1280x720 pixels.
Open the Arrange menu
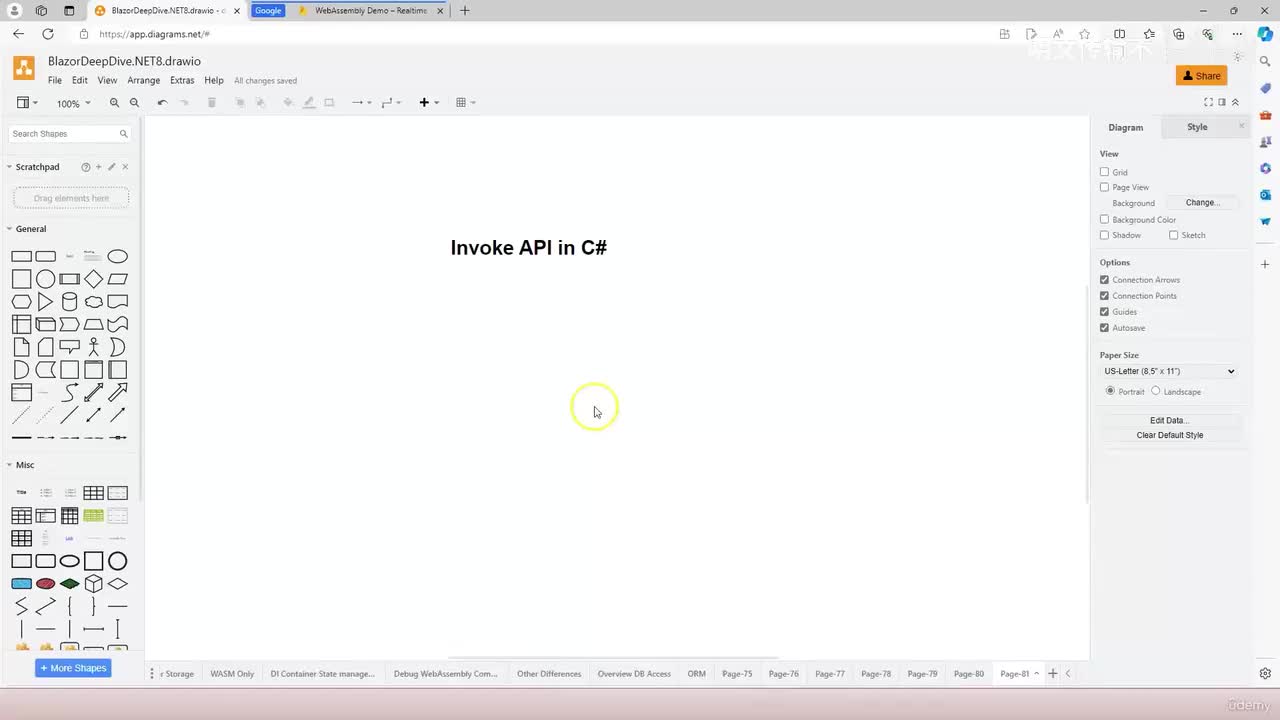[x=144, y=80]
